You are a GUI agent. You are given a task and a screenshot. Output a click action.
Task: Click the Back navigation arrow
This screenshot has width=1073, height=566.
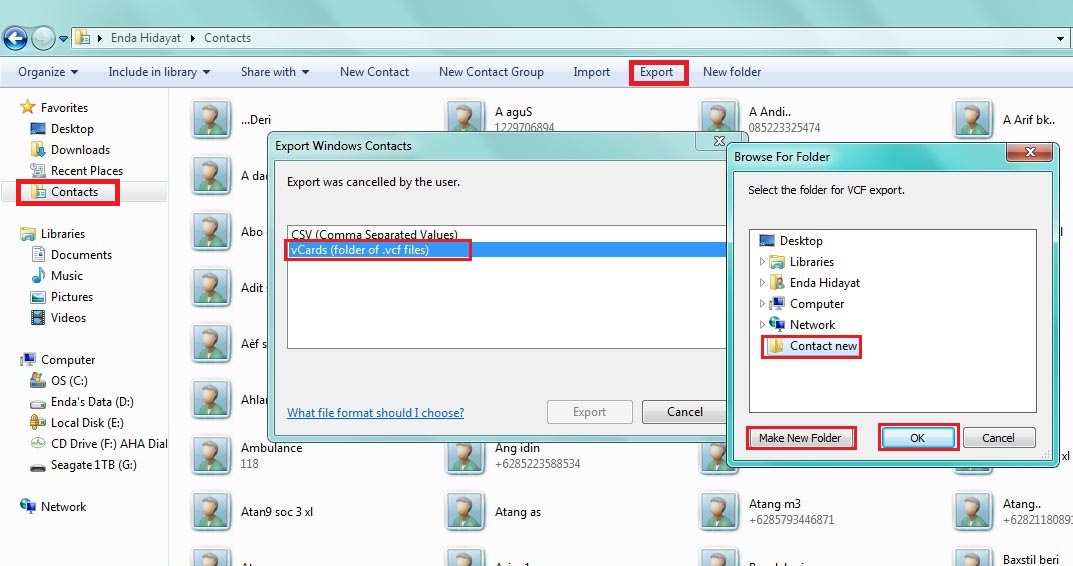15,38
